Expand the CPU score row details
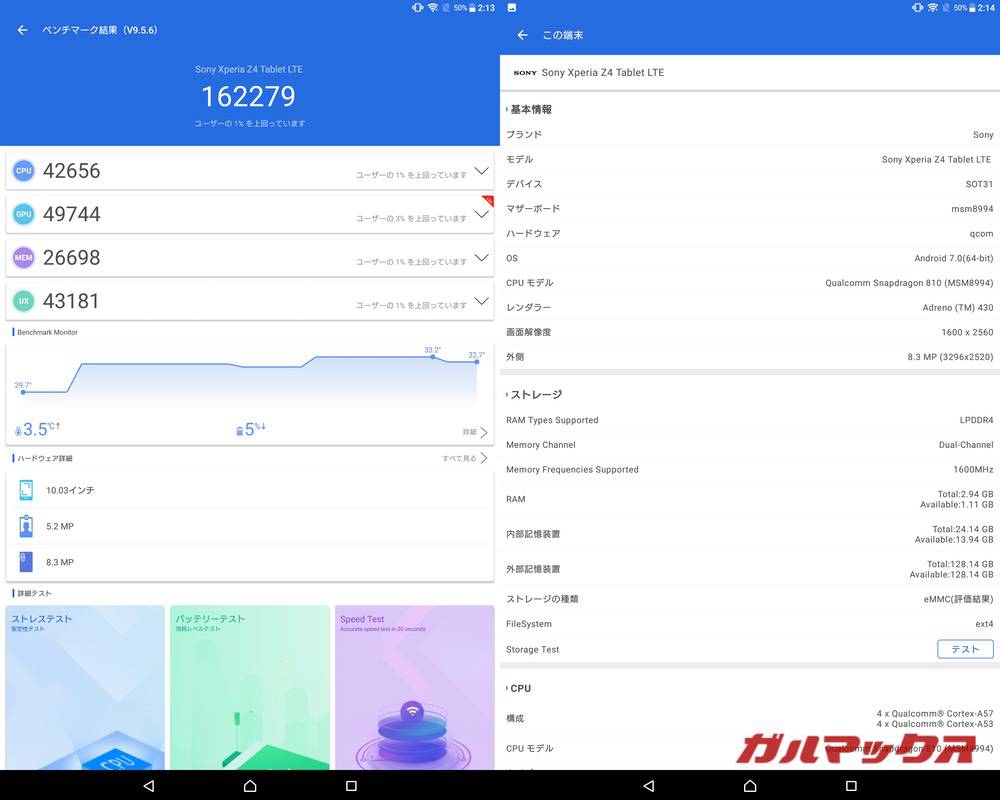 tap(483, 170)
